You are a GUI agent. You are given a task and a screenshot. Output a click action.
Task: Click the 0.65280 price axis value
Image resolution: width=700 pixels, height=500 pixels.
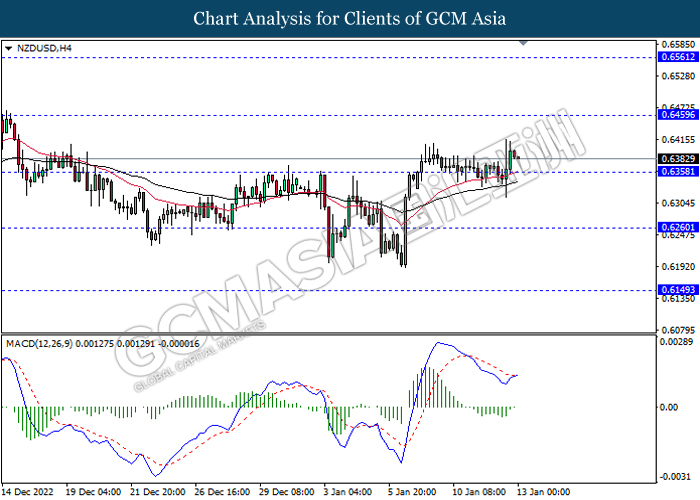678,76
